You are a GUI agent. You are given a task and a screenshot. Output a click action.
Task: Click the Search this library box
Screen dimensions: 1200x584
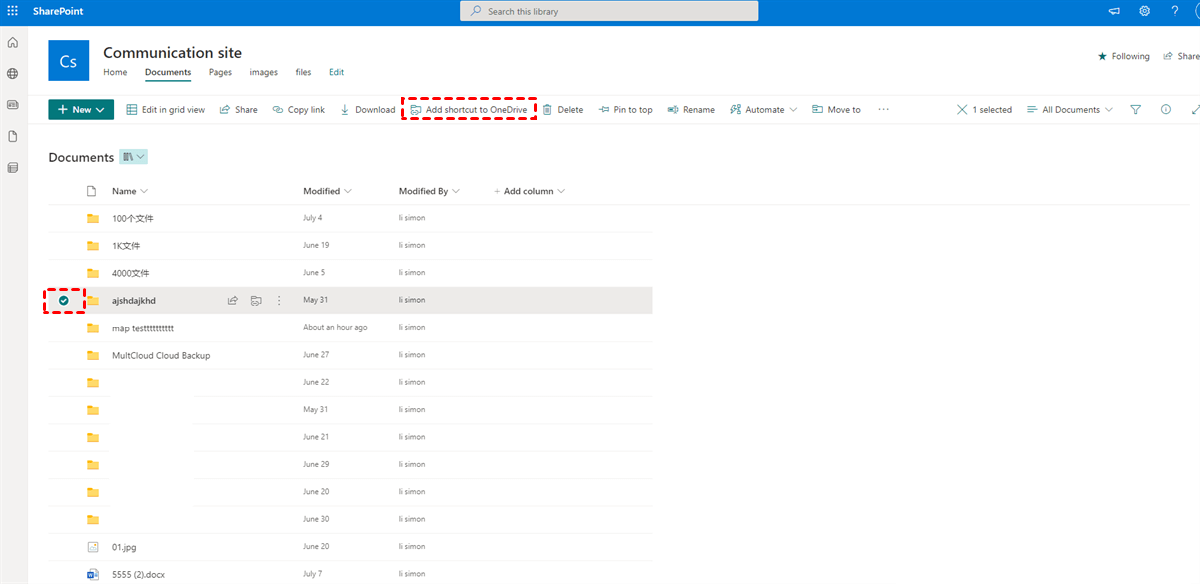[x=608, y=11]
